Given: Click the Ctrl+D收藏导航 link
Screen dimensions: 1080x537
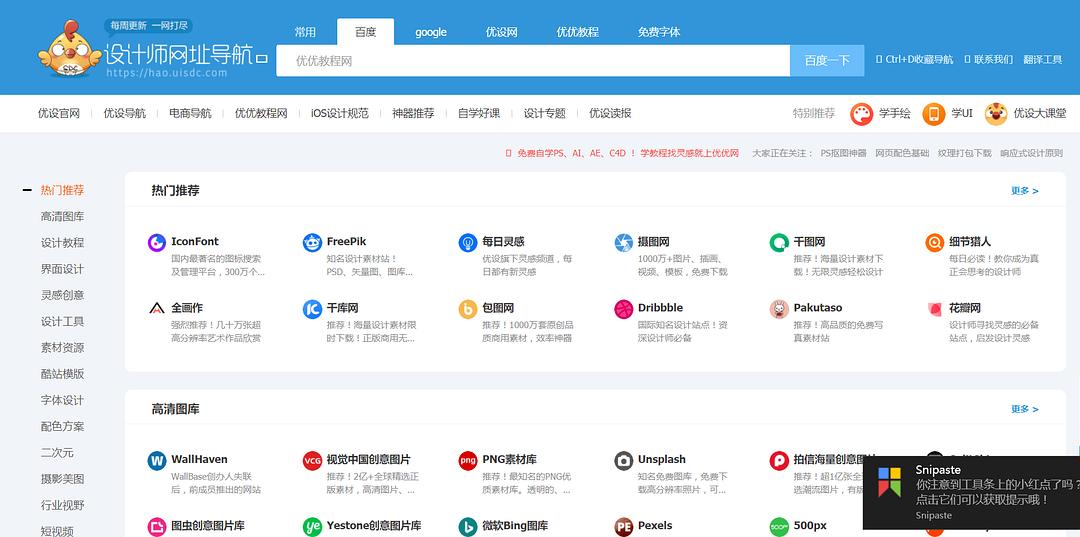Looking at the screenshot, I should (915, 60).
